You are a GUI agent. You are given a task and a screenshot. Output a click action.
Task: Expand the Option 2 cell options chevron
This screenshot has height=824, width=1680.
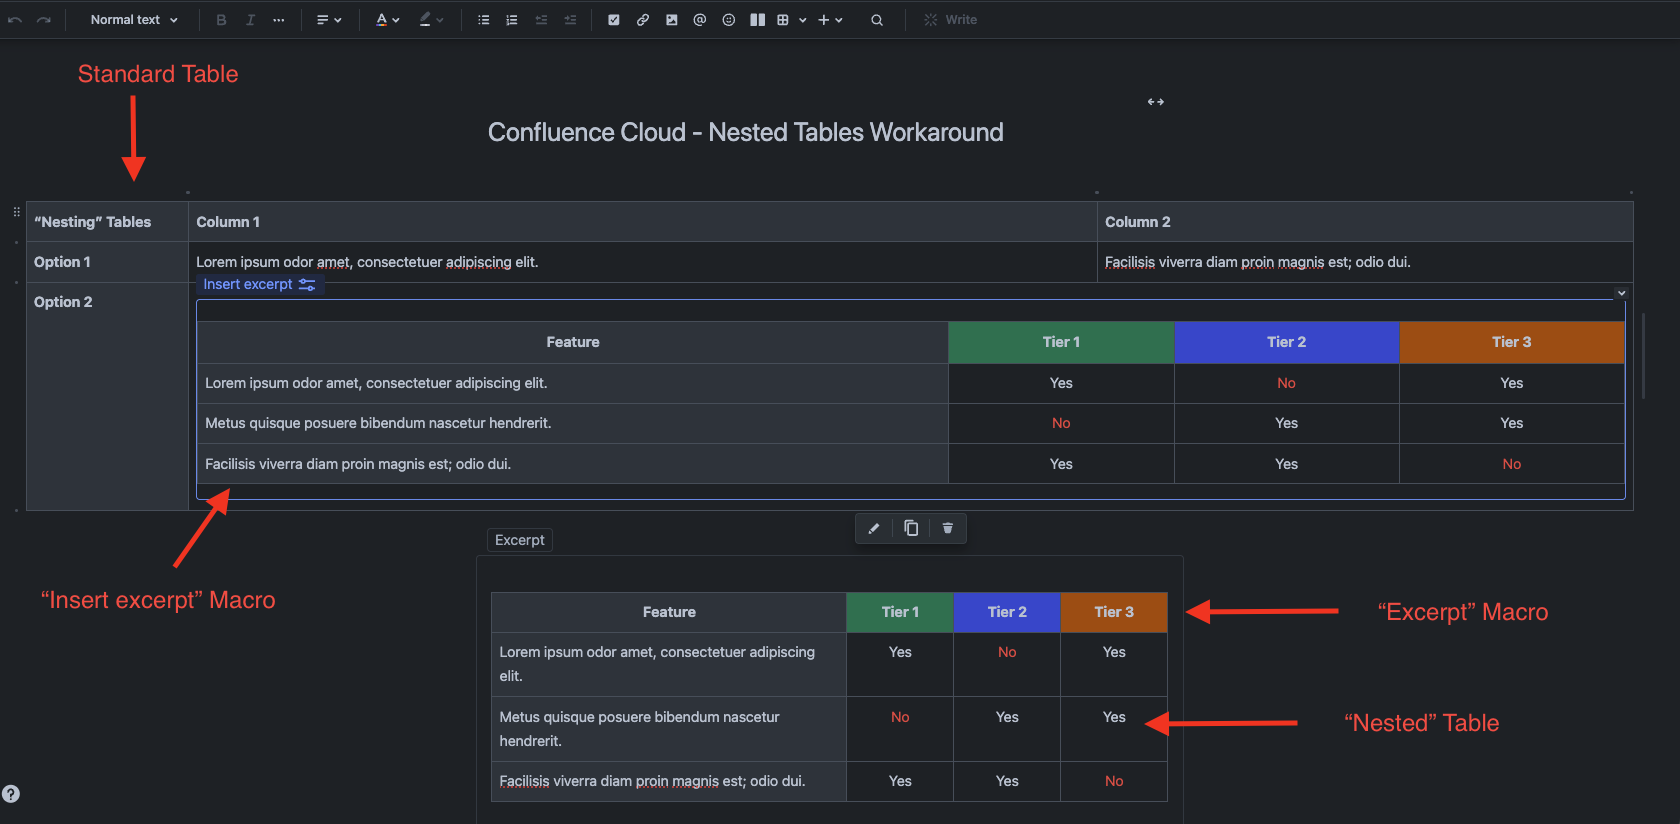click(x=1621, y=293)
